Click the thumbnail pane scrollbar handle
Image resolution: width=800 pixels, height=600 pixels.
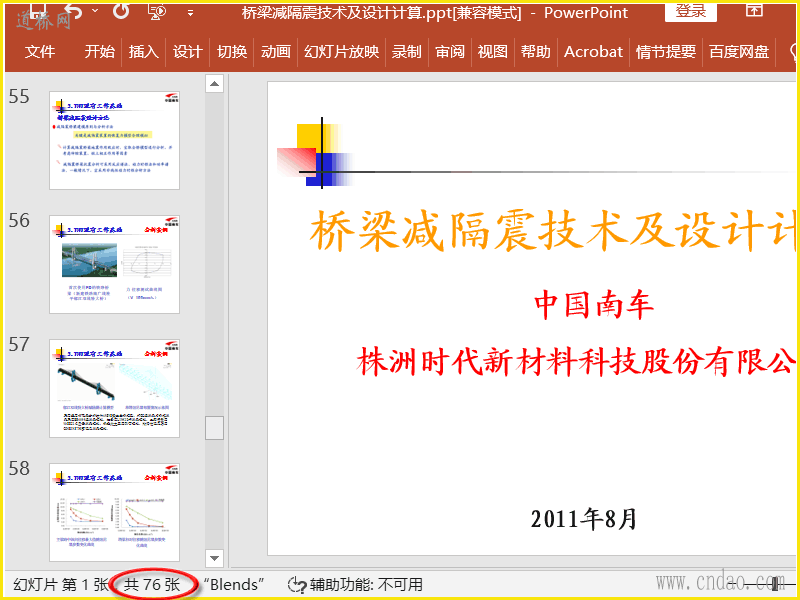214,428
